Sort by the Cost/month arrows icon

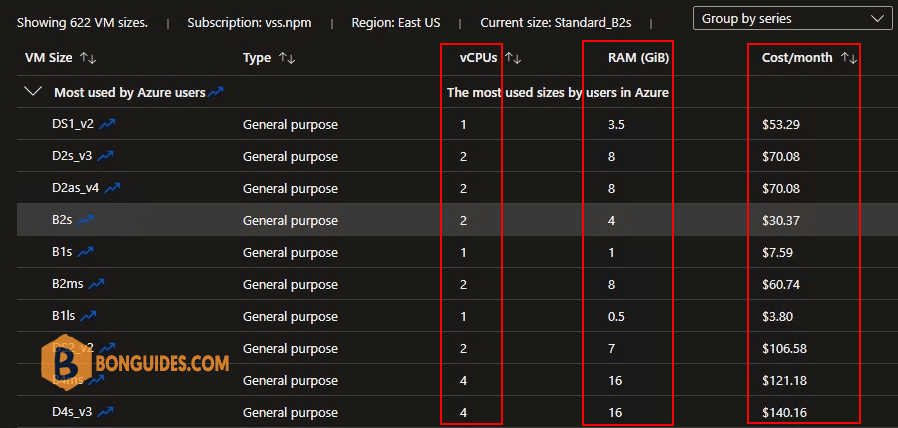(849, 58)
